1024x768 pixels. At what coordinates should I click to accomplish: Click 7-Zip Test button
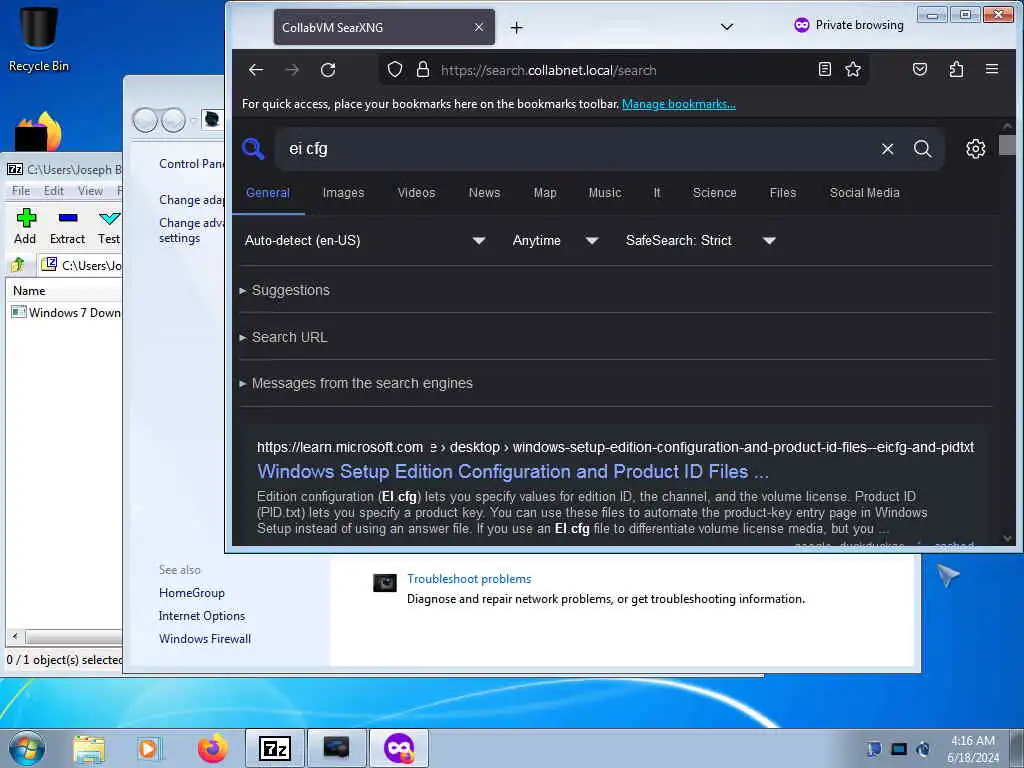click(108, 227)
